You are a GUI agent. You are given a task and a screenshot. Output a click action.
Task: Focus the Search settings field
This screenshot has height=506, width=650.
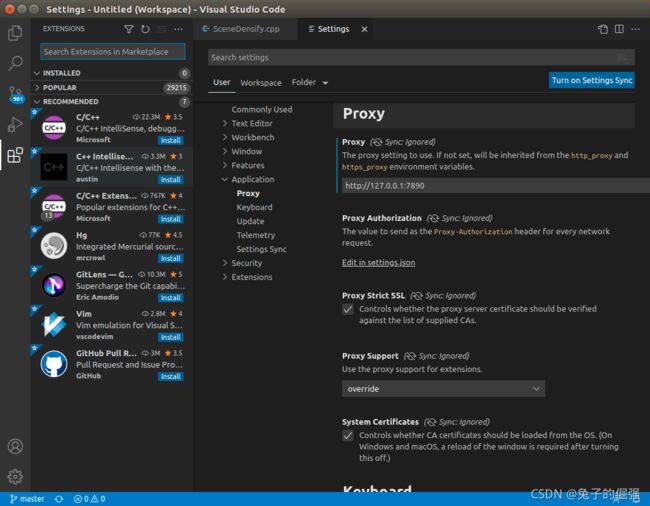click(421, 58)
